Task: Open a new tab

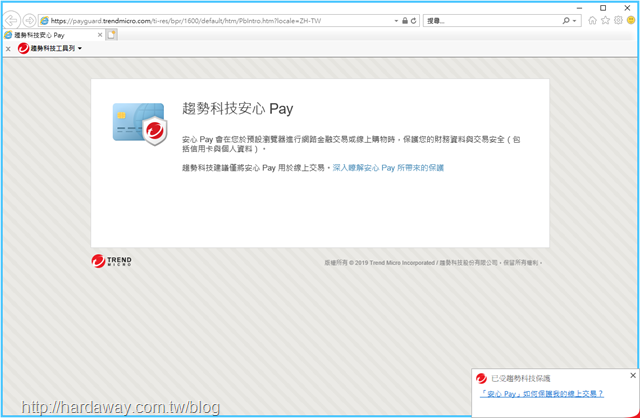Action: (x=111, y=35)
